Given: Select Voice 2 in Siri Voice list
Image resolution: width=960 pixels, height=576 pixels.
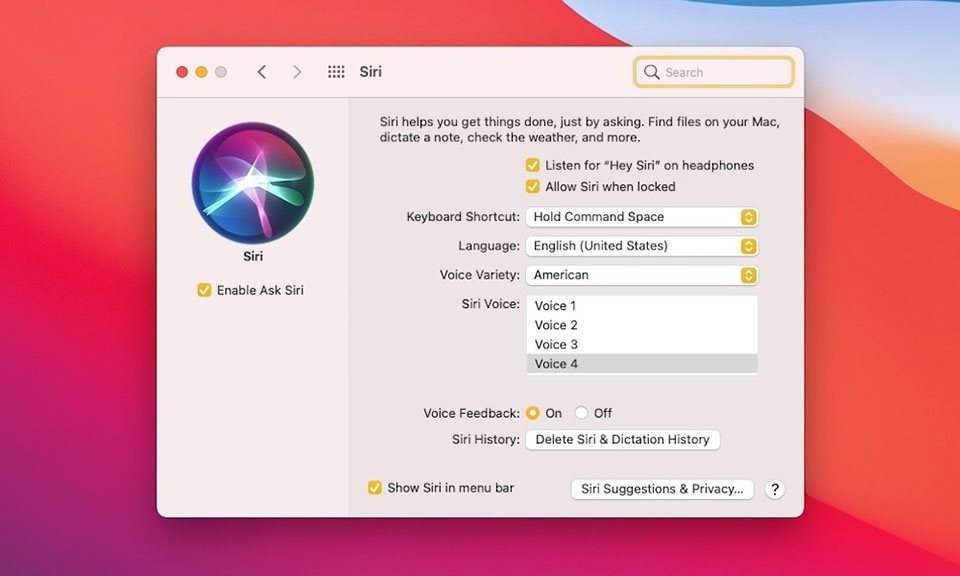Looking at the screenshot, I should tap(642, 325).
